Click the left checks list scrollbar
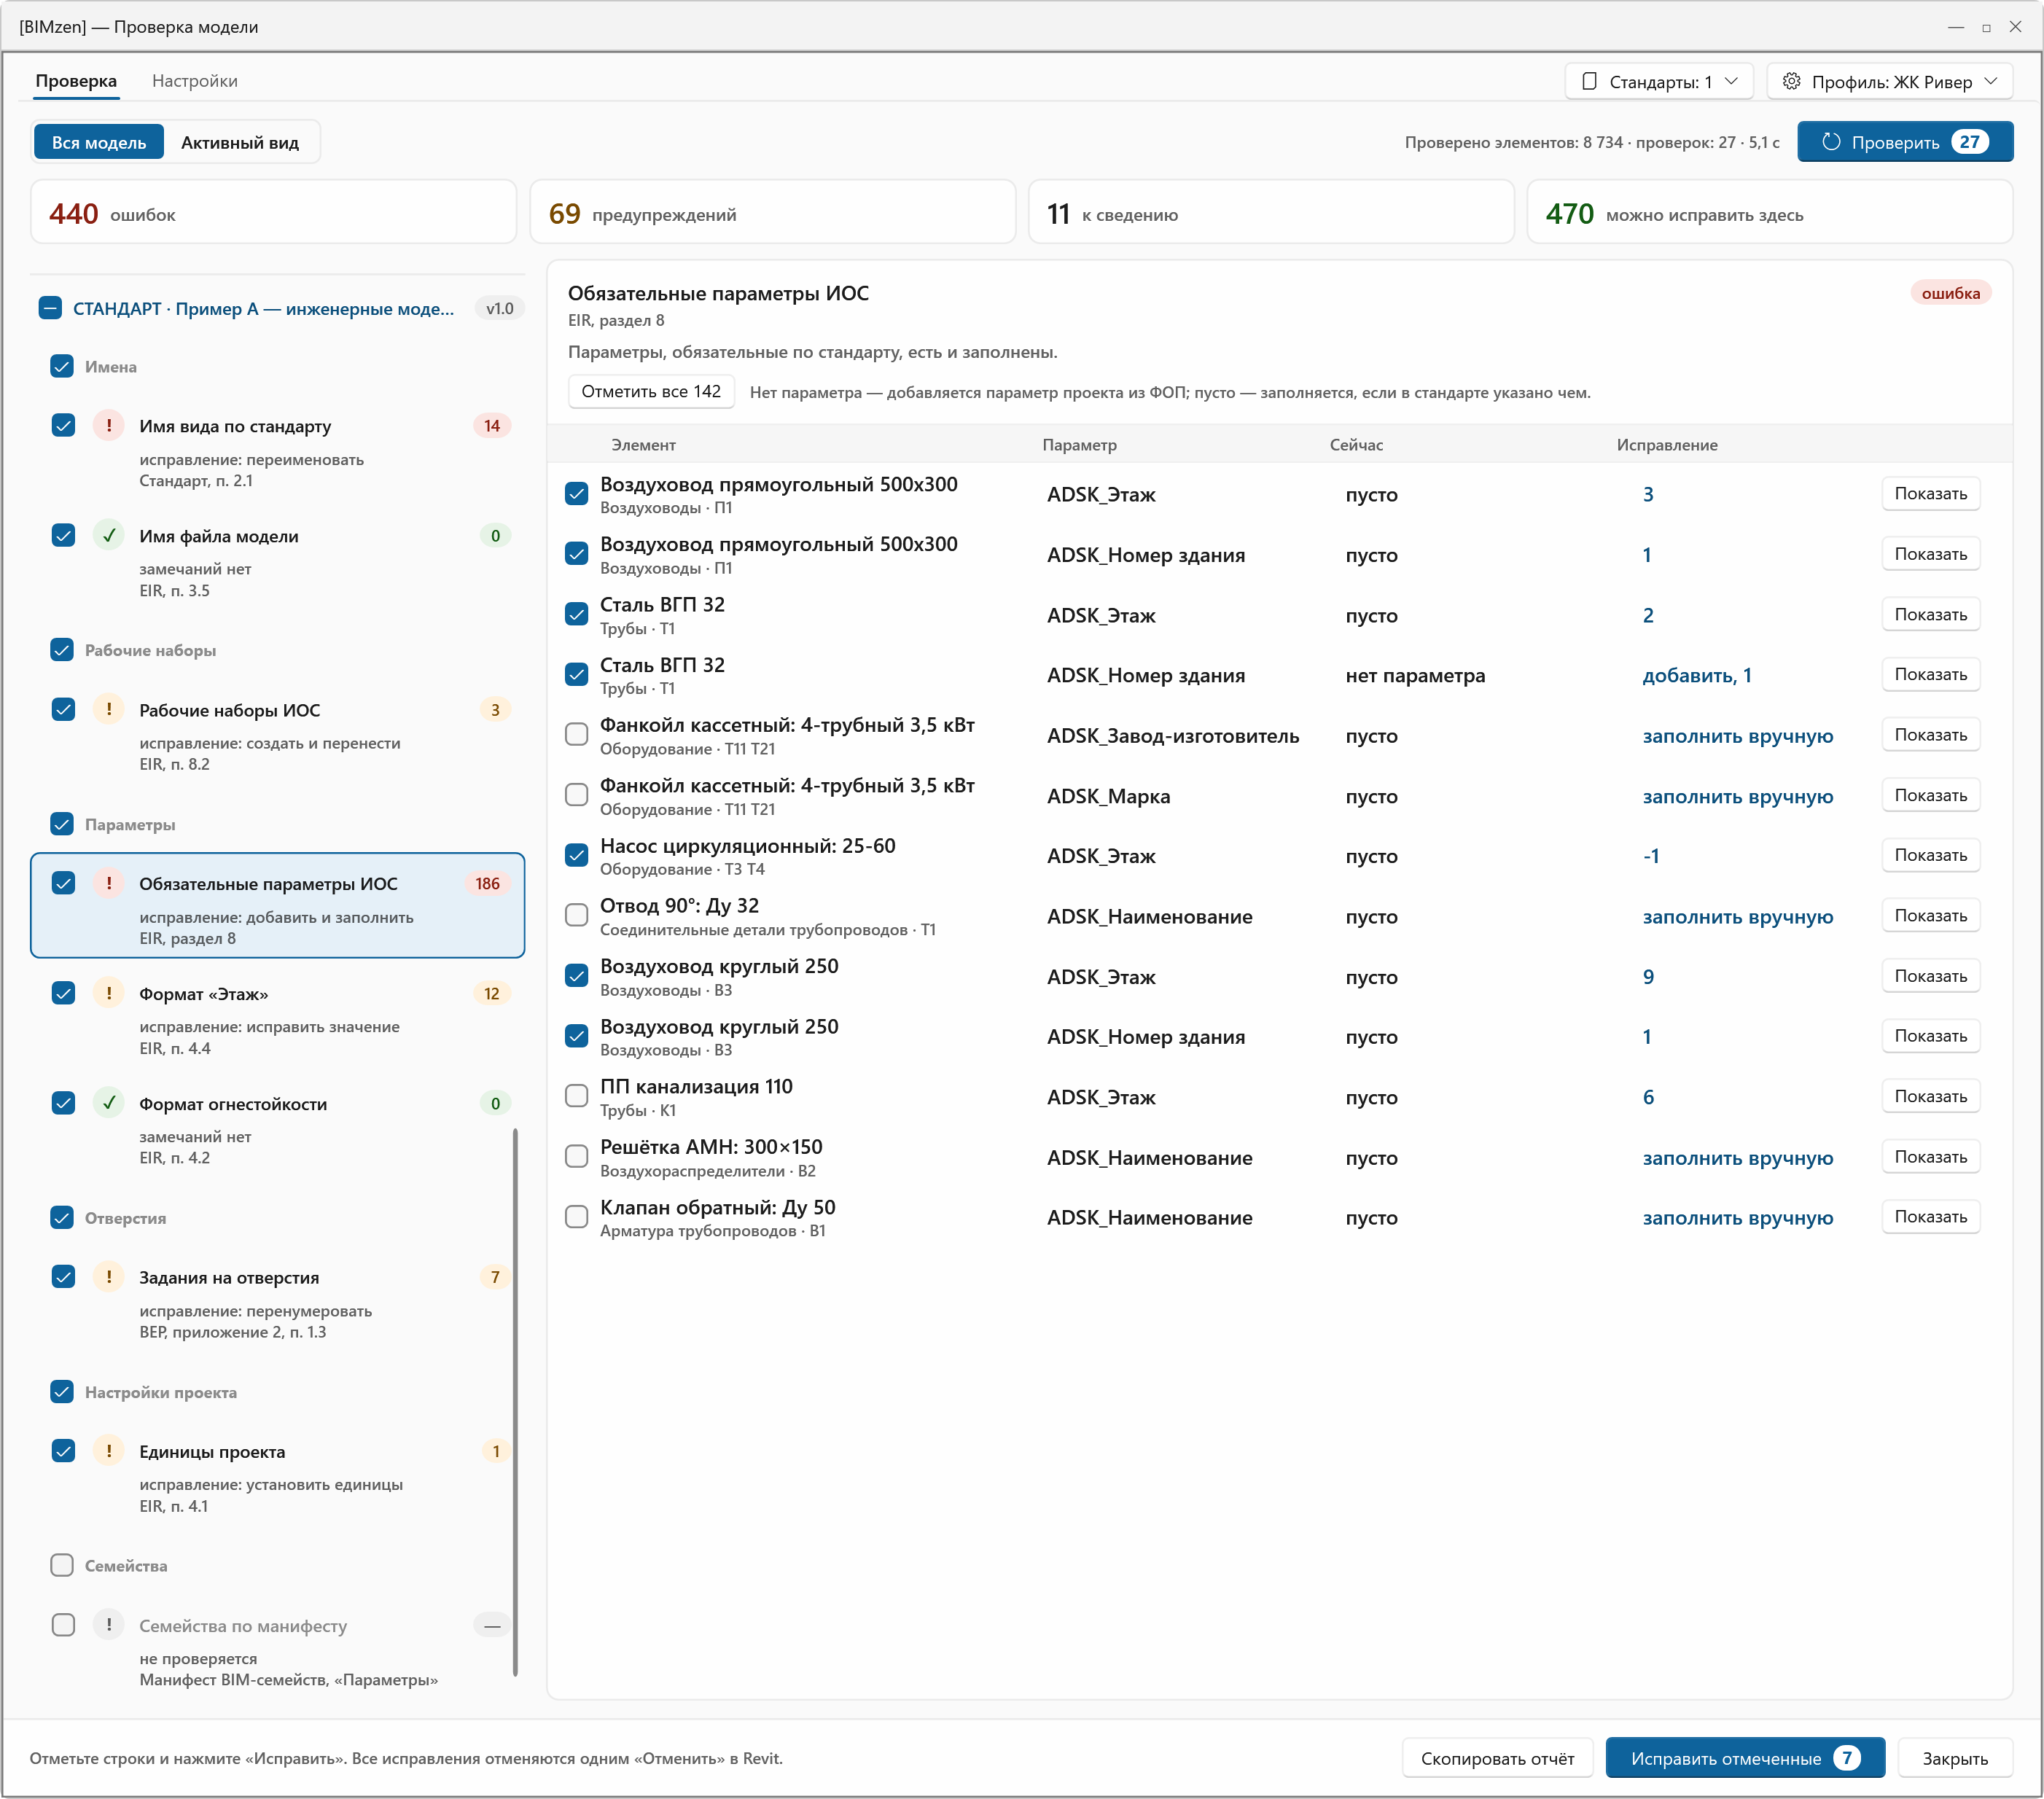2044x1799 pixels. [x=515, y=1402]
